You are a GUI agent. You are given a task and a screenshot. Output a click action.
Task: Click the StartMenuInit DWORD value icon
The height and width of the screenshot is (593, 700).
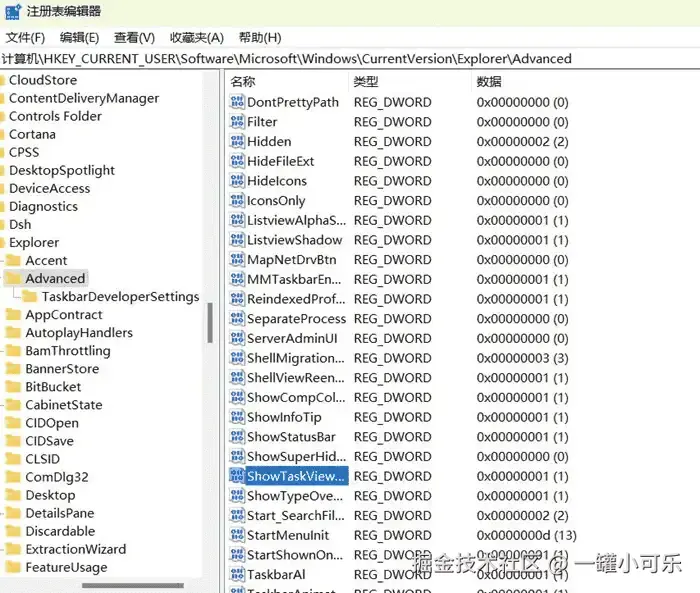click(x=237, y=535)
